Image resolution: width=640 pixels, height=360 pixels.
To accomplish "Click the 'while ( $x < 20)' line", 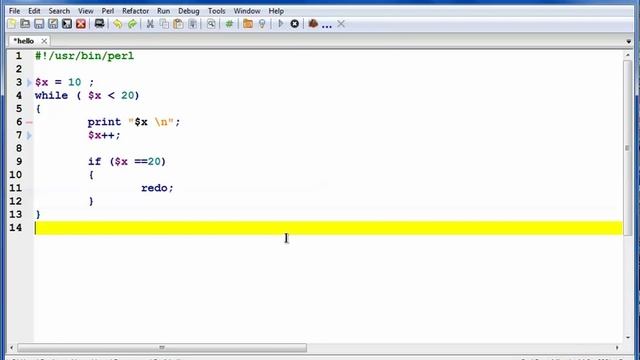I will (x=87, y=96).
